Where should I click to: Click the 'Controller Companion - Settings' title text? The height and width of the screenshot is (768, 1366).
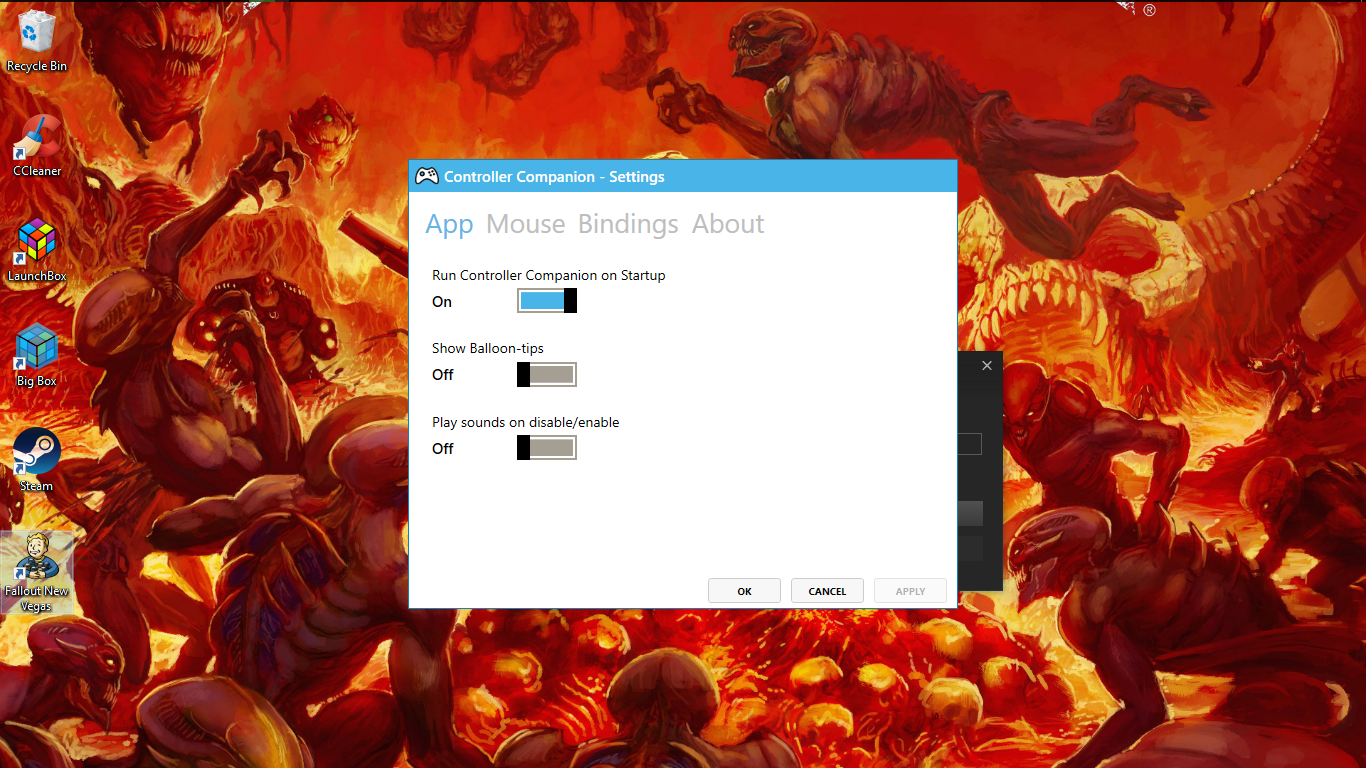pos(554,177)
